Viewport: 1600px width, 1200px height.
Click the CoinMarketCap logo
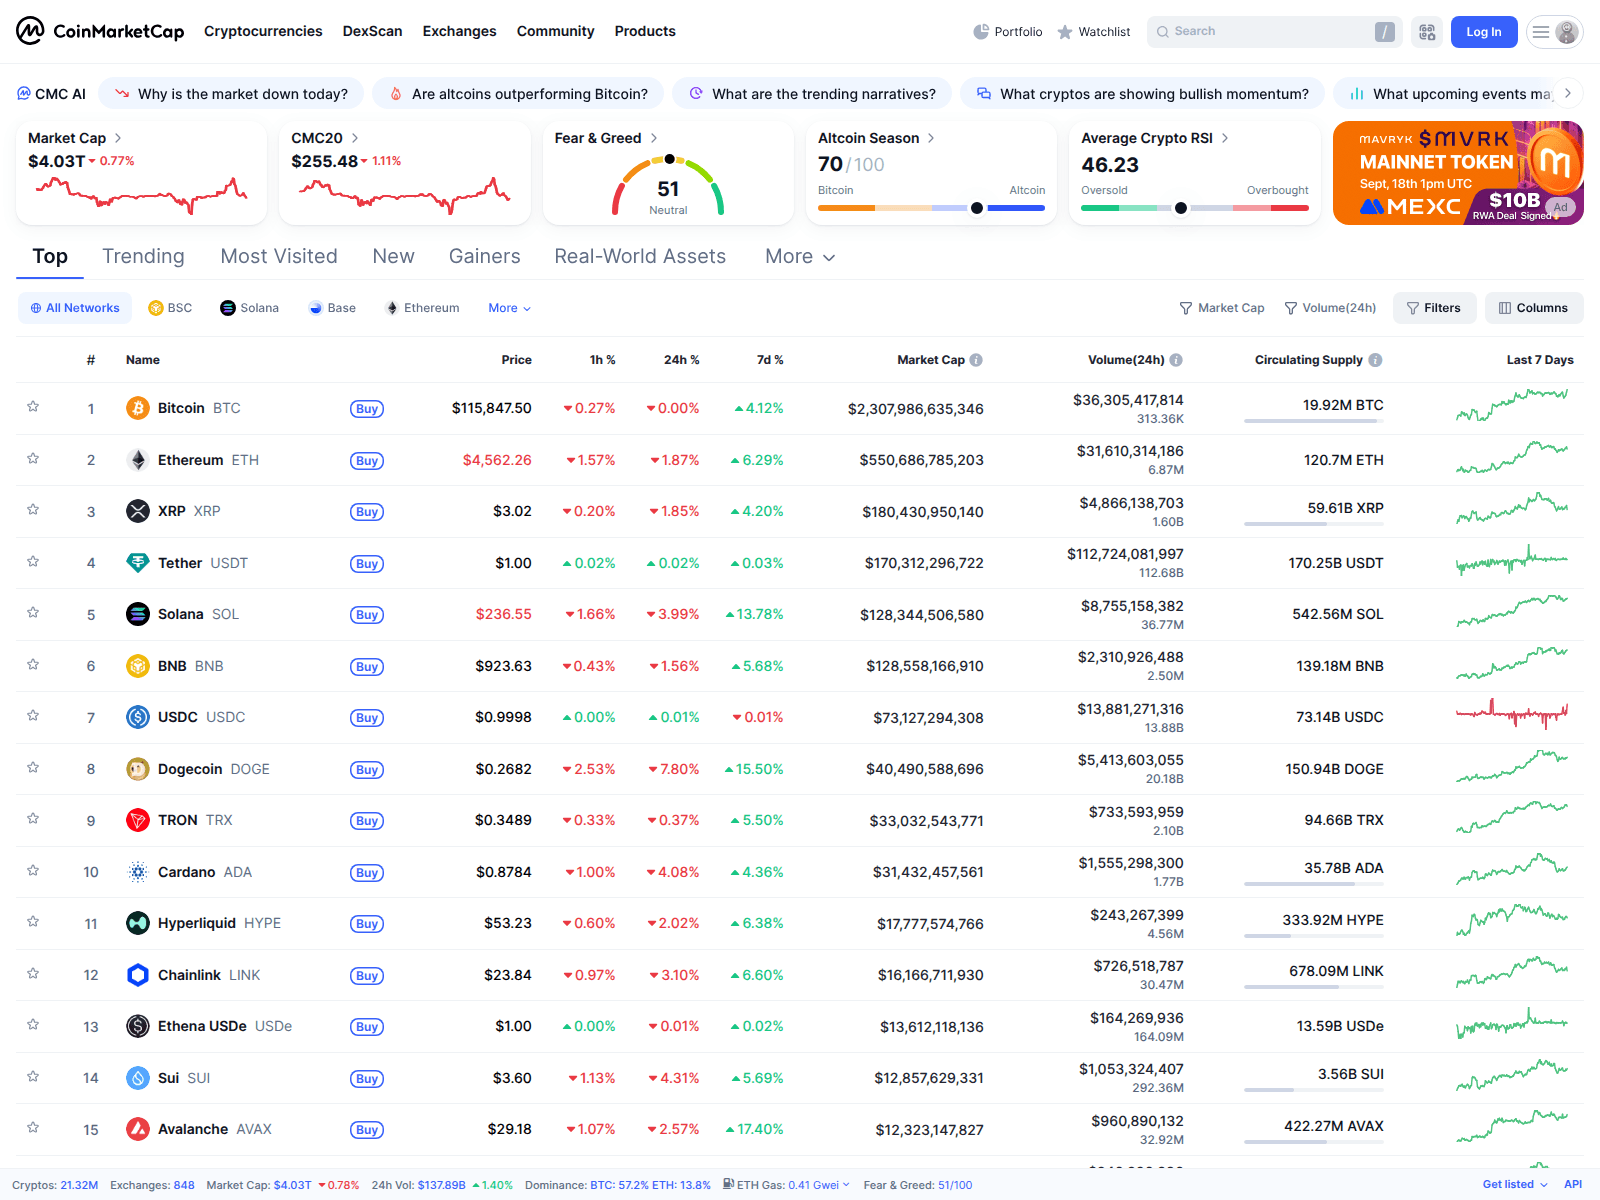(100, 31)
